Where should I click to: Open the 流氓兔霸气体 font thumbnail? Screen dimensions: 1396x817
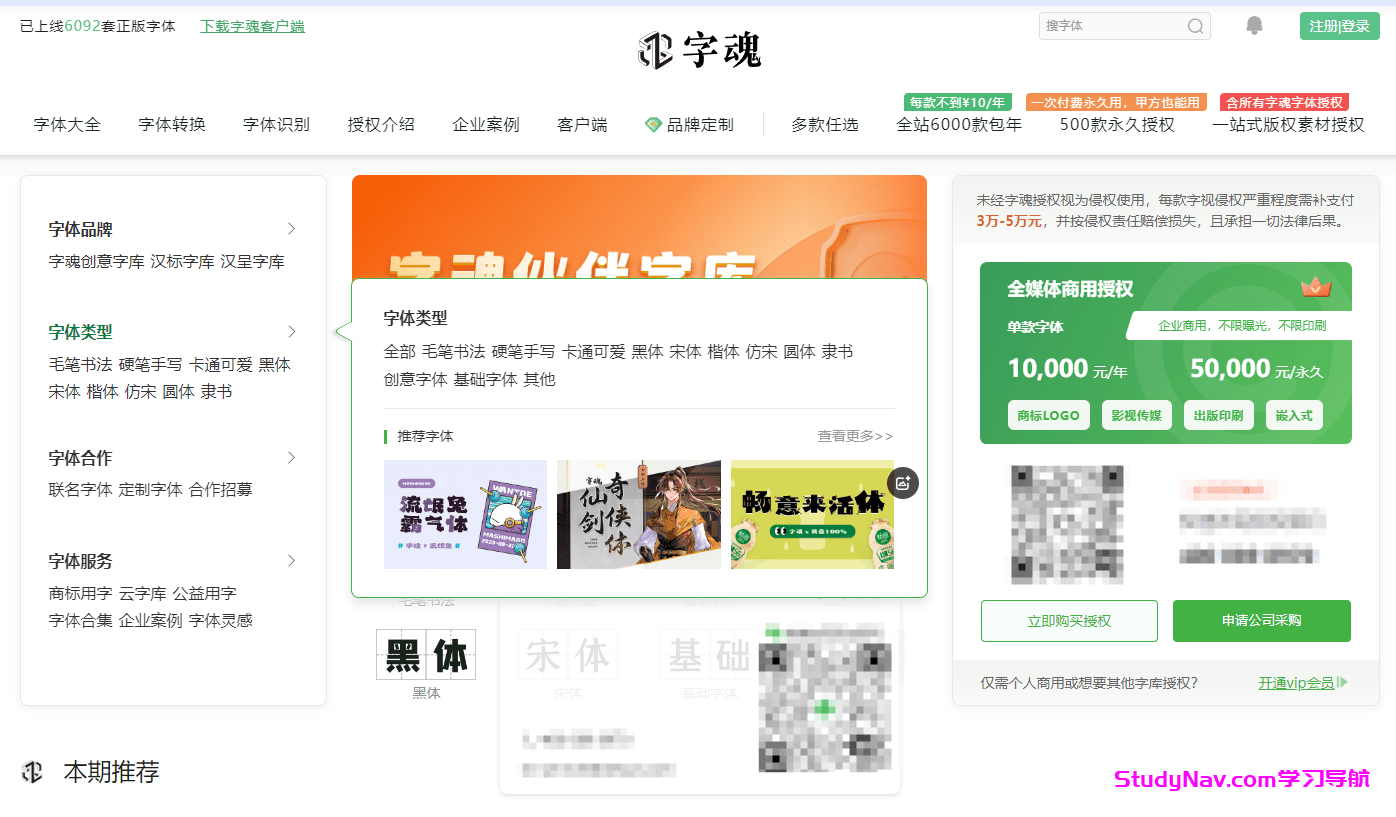465,514
